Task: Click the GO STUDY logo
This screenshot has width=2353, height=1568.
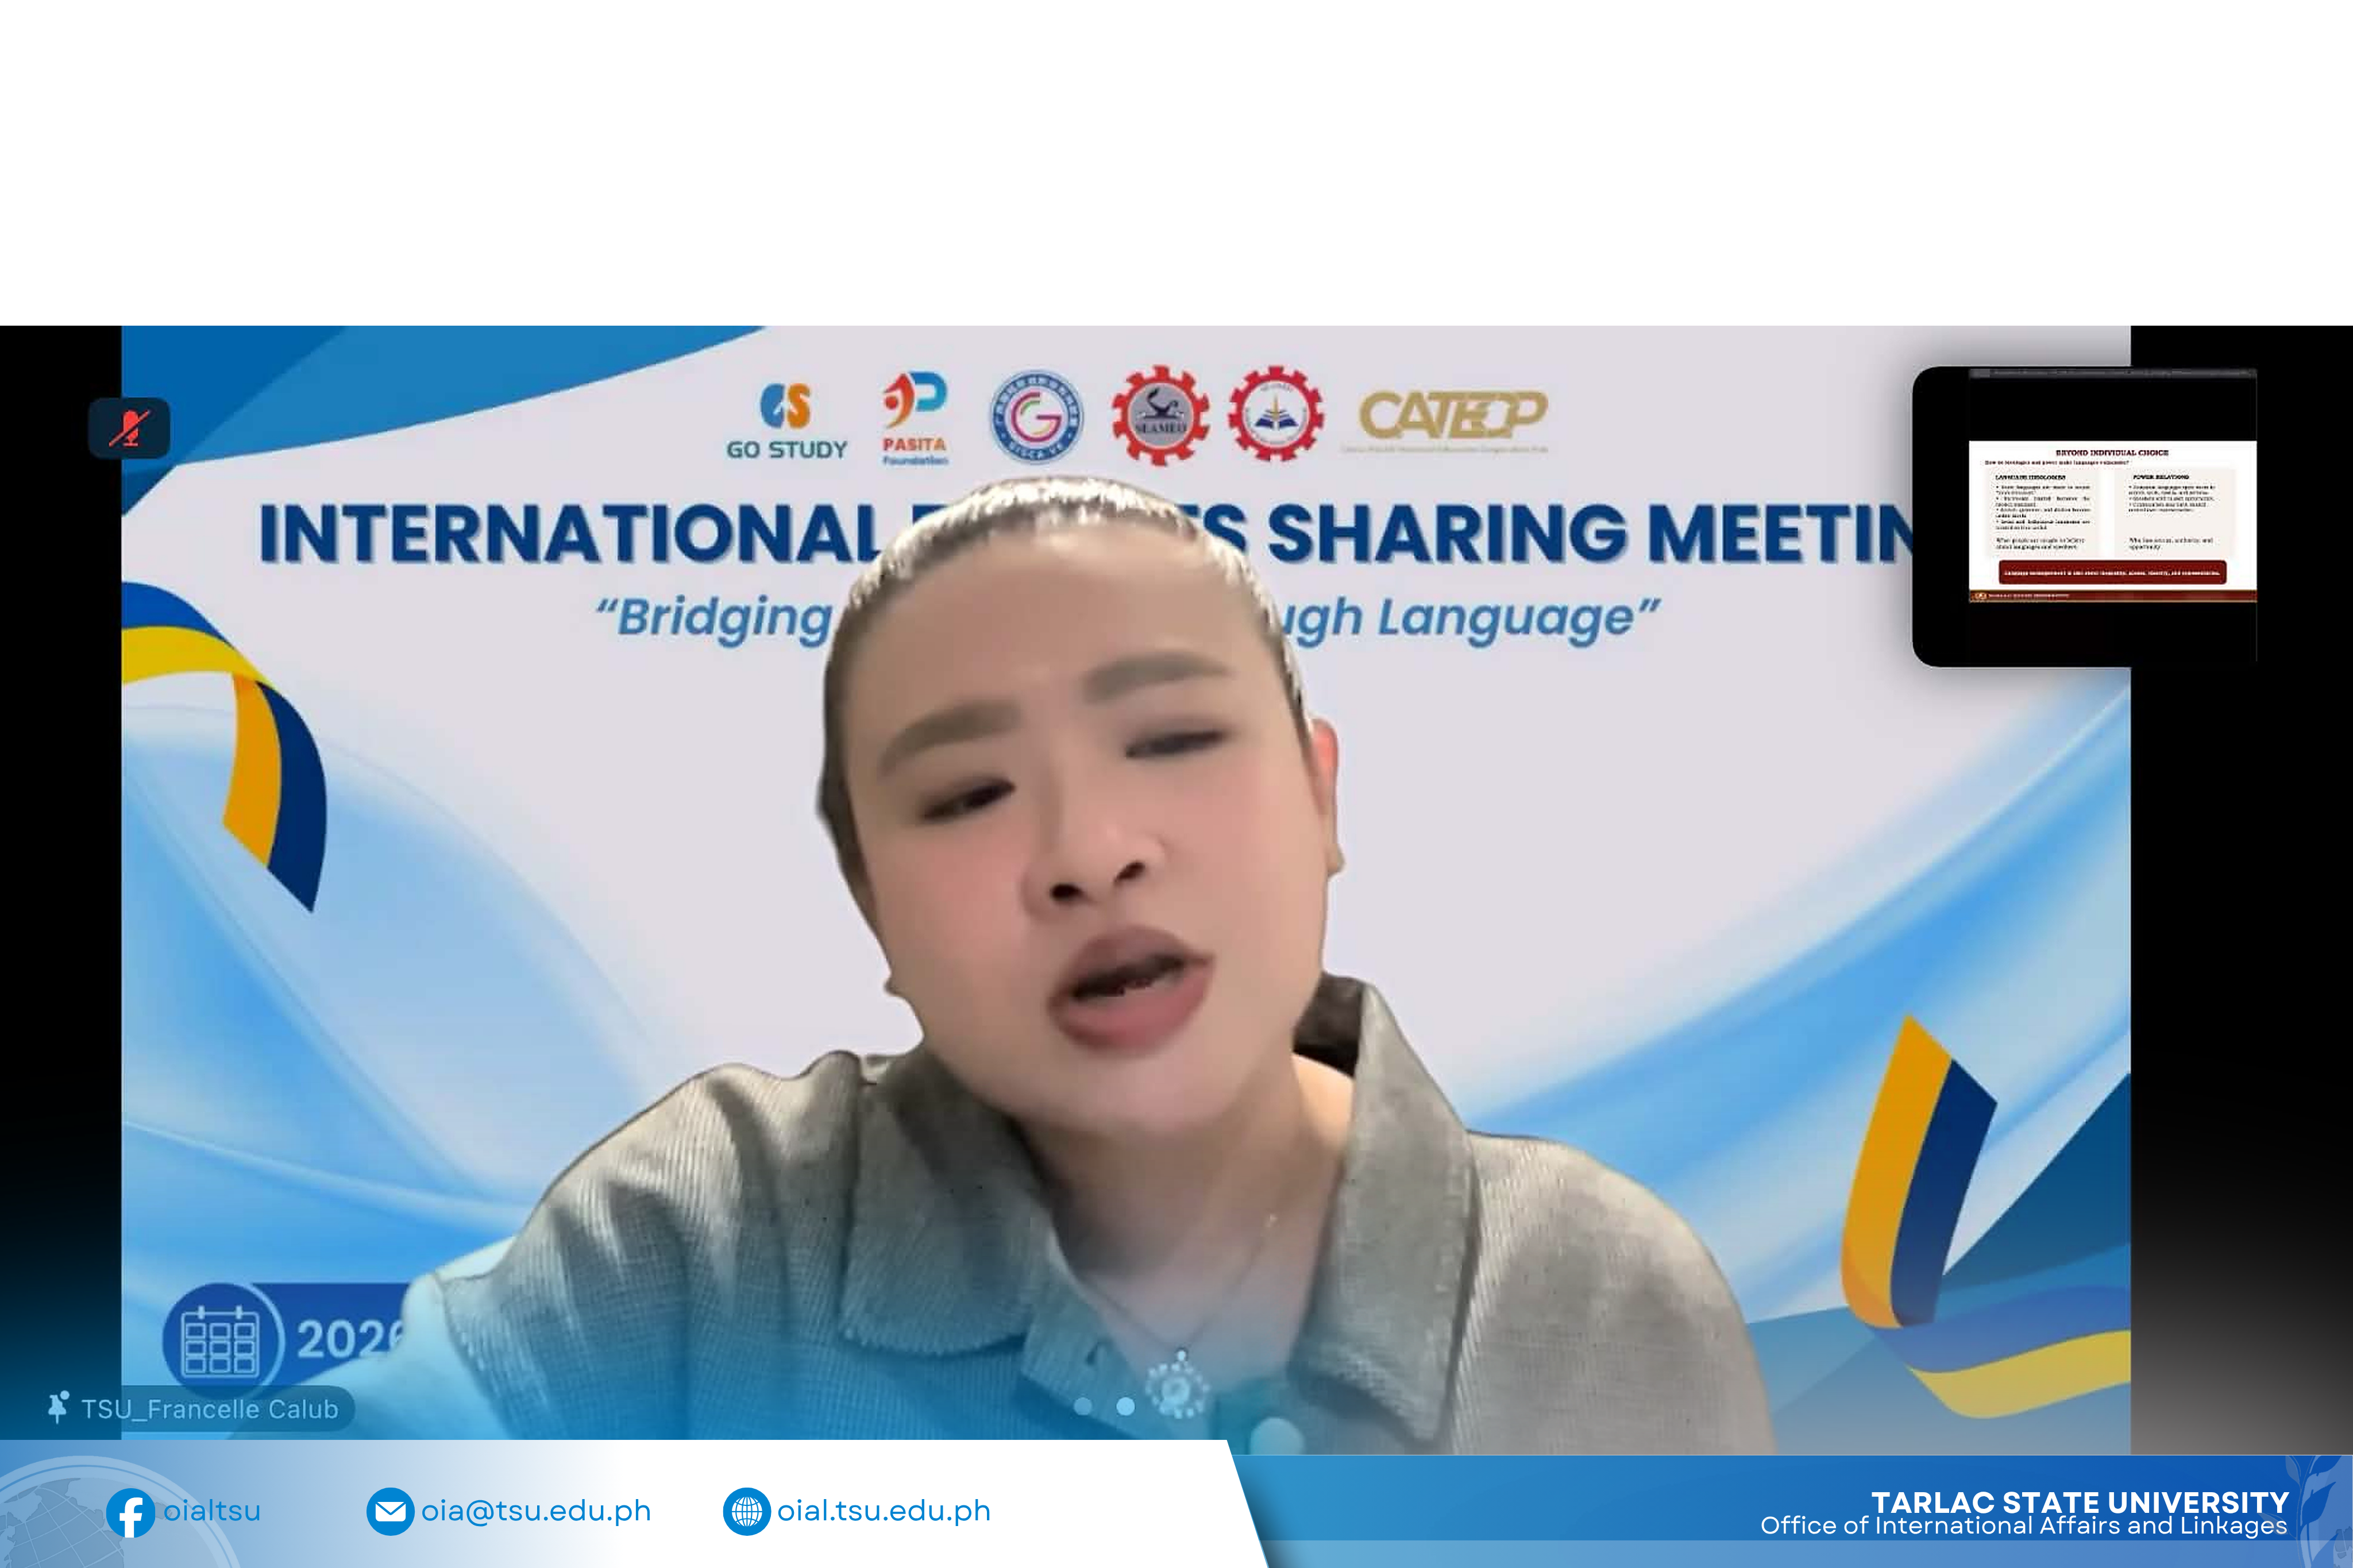Action: click(x=787, y=421)
